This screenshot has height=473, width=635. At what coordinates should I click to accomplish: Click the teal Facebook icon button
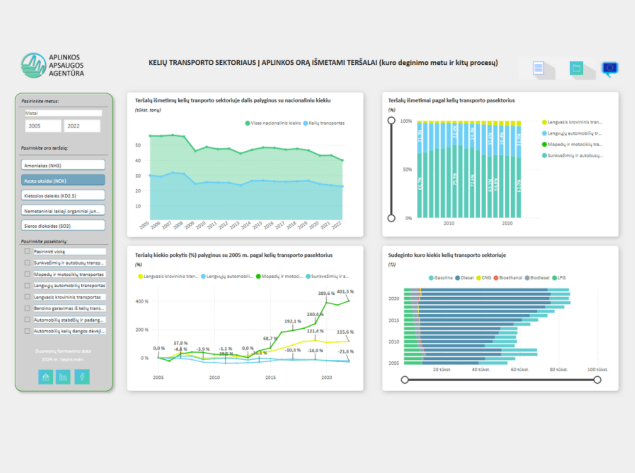coord(82,377)
